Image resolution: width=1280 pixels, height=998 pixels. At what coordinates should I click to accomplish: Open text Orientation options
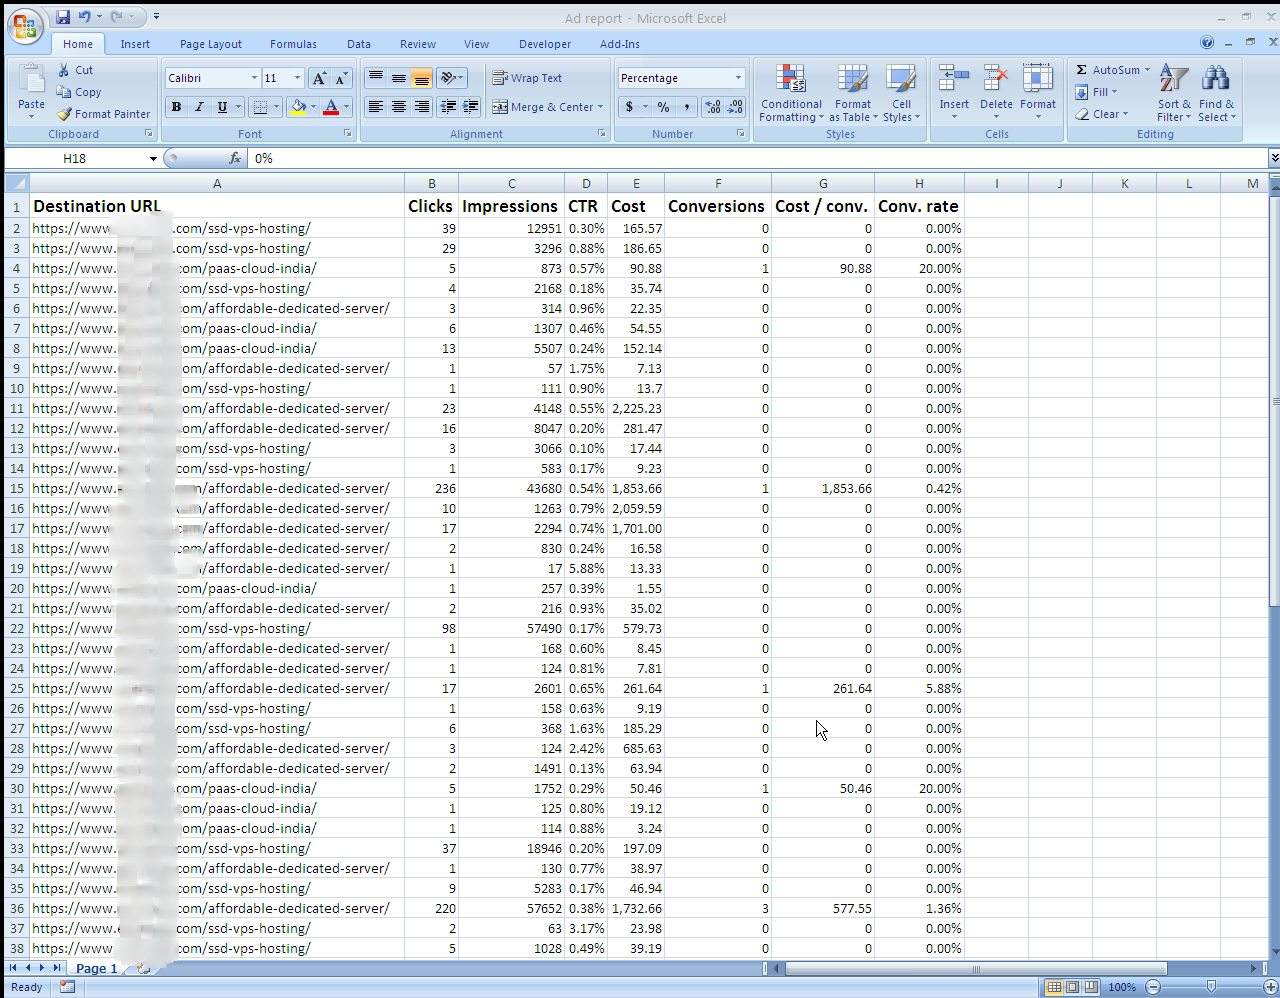click(451, 78)
